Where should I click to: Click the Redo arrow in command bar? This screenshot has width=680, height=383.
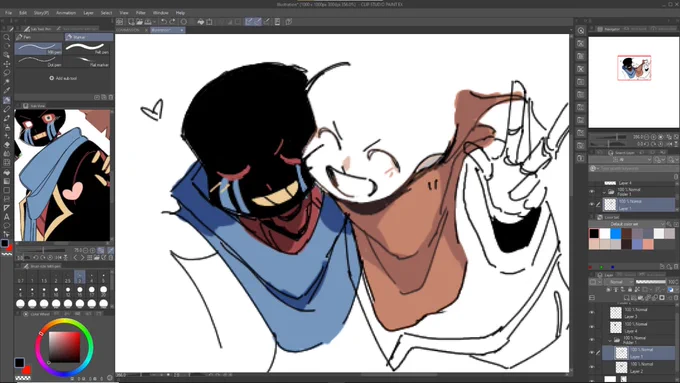click(x=172, y=22)
